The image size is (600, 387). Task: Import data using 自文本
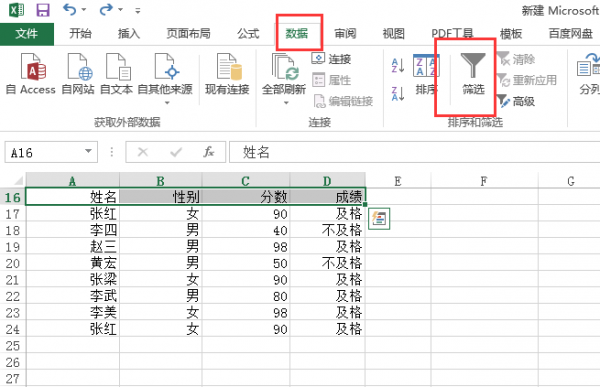(x=116, y=74)
